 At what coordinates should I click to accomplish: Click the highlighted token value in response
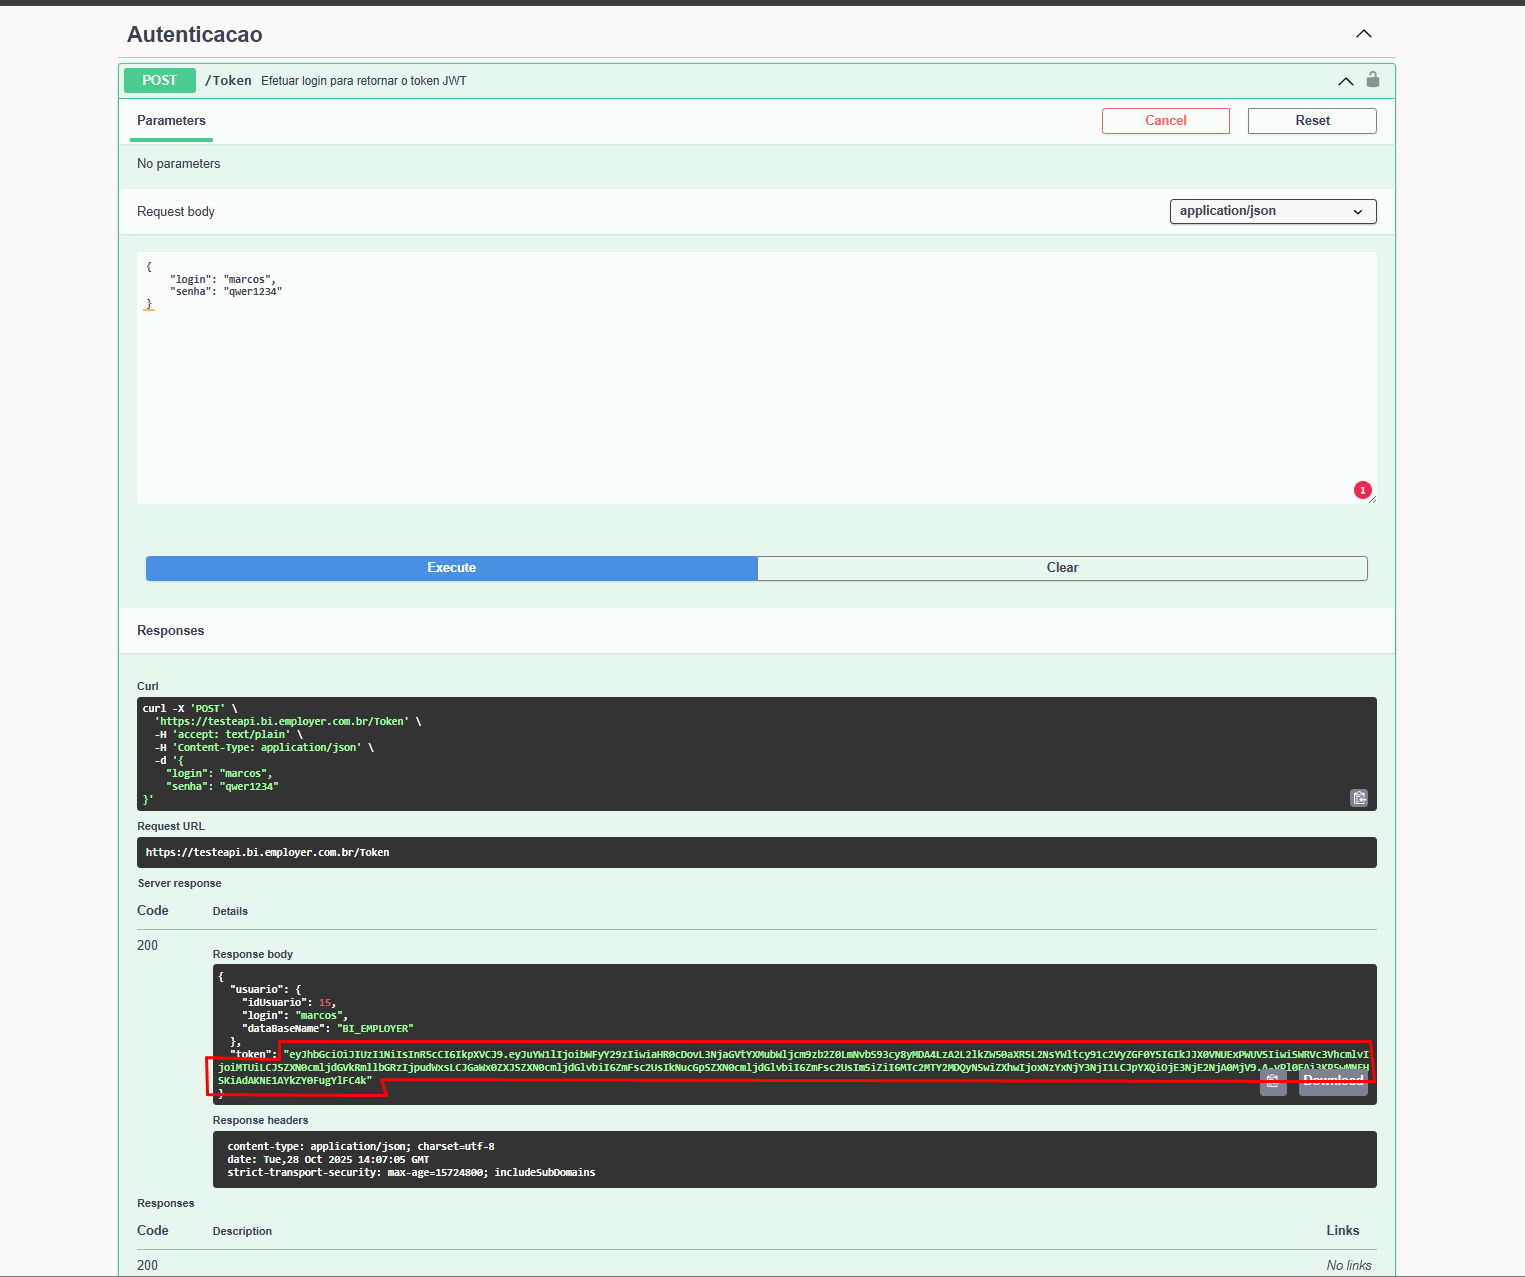(x=792, y=1067)
